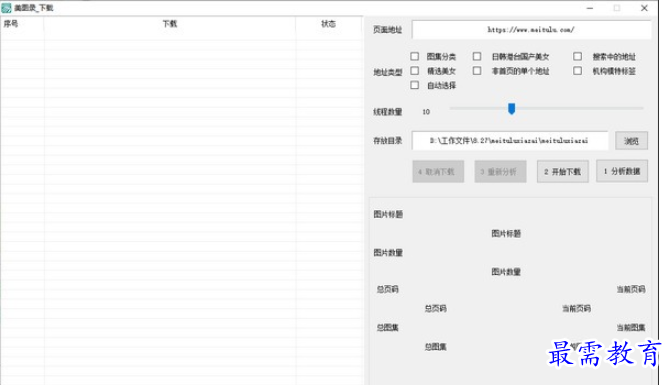The width and height of the screenshot is (670, 385).
Task: Click the 存放目录 label
Action: 388,141
